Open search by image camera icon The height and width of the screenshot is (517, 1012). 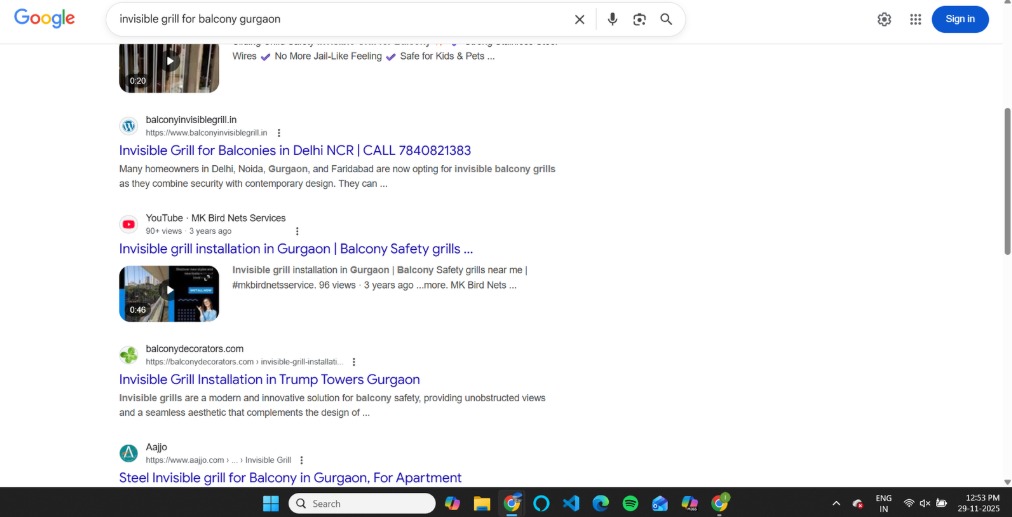pos(639,19)
